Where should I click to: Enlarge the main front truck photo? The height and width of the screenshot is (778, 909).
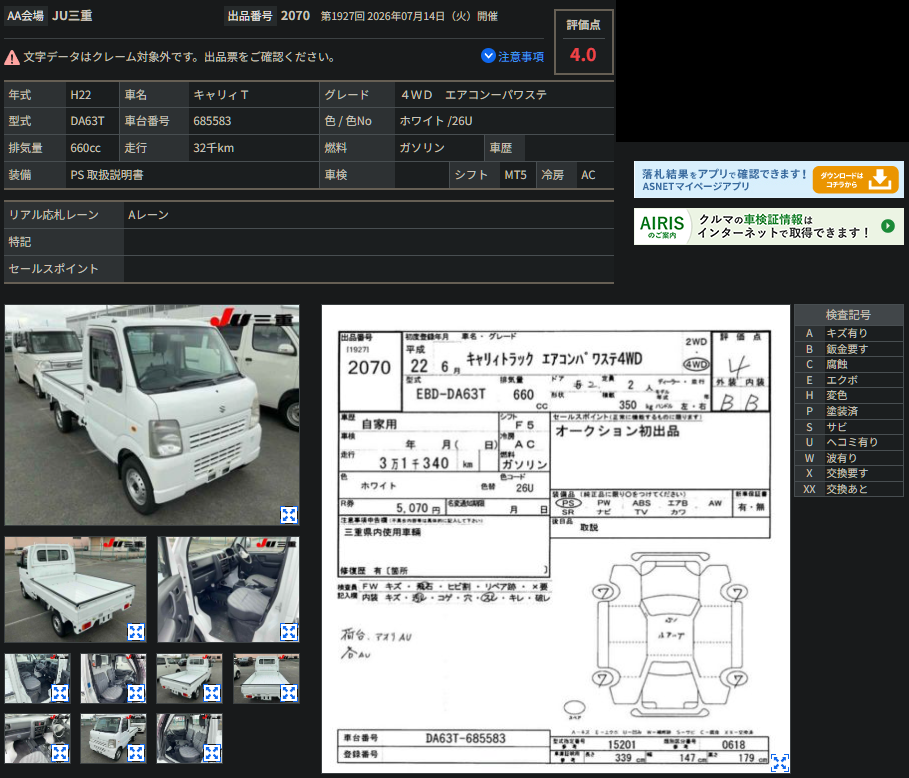click(289, 515)
